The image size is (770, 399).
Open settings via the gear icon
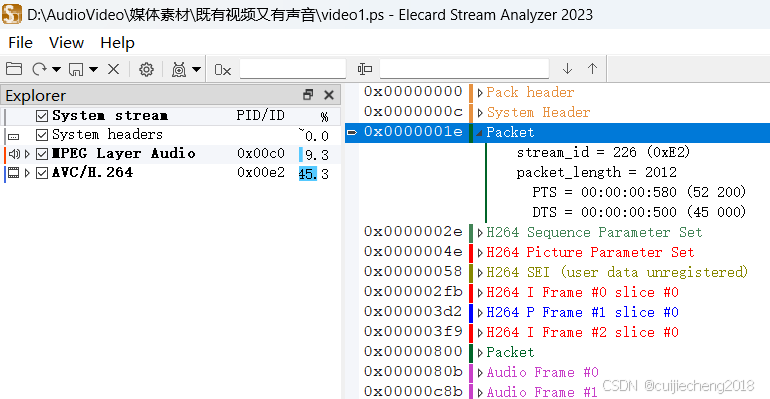pyautogui.click(x=146, y=69)
